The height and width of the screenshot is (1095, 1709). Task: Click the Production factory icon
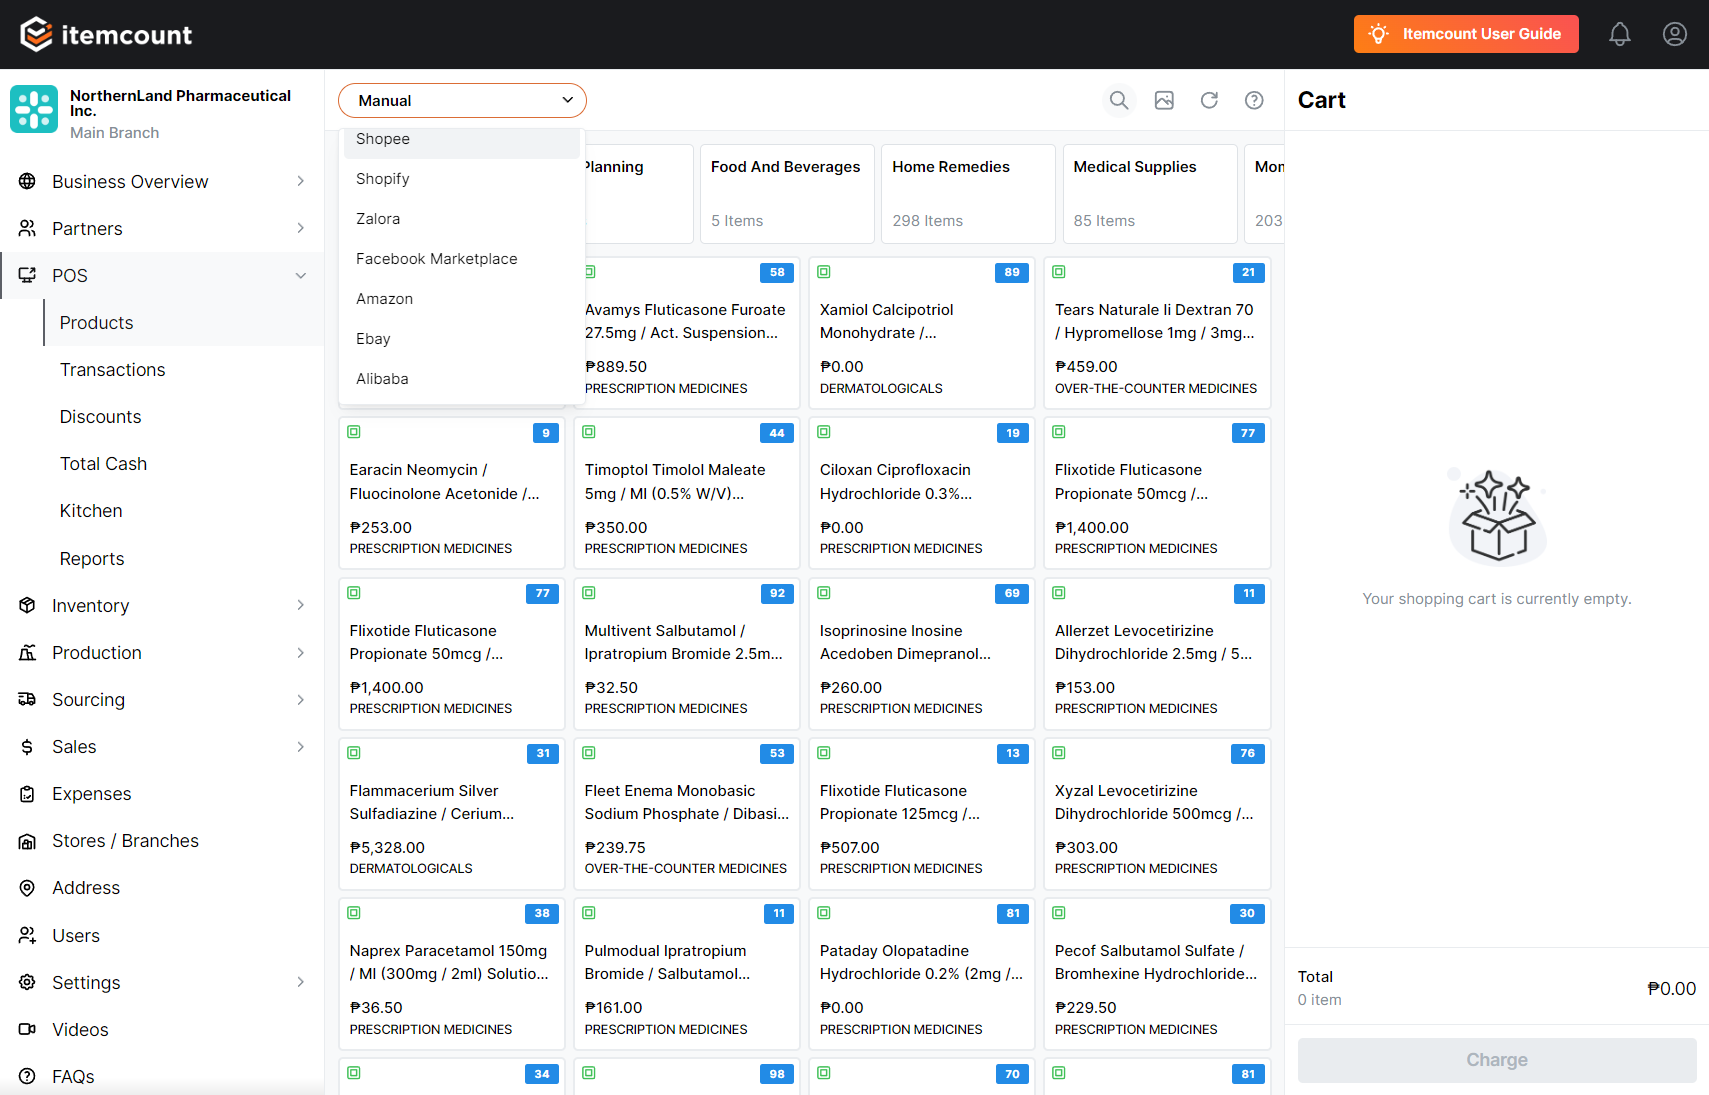pyautogui.click(x=27, y=652)
